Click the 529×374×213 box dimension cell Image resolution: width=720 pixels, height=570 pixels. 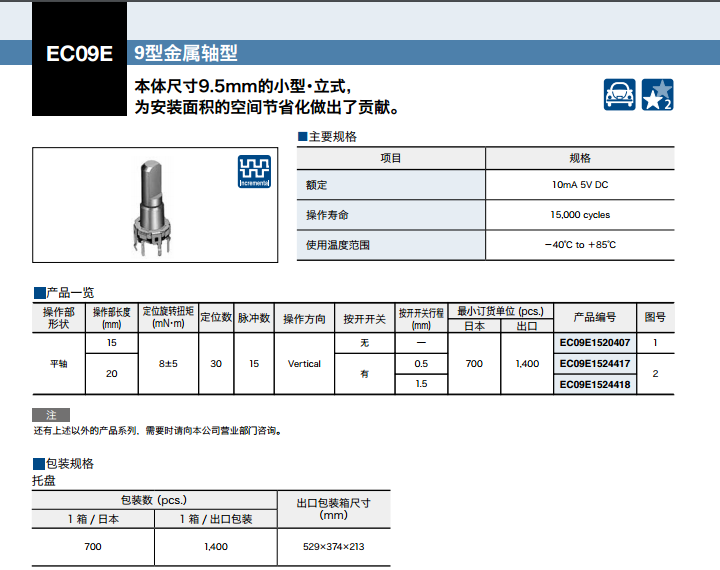tap(333, 547)
